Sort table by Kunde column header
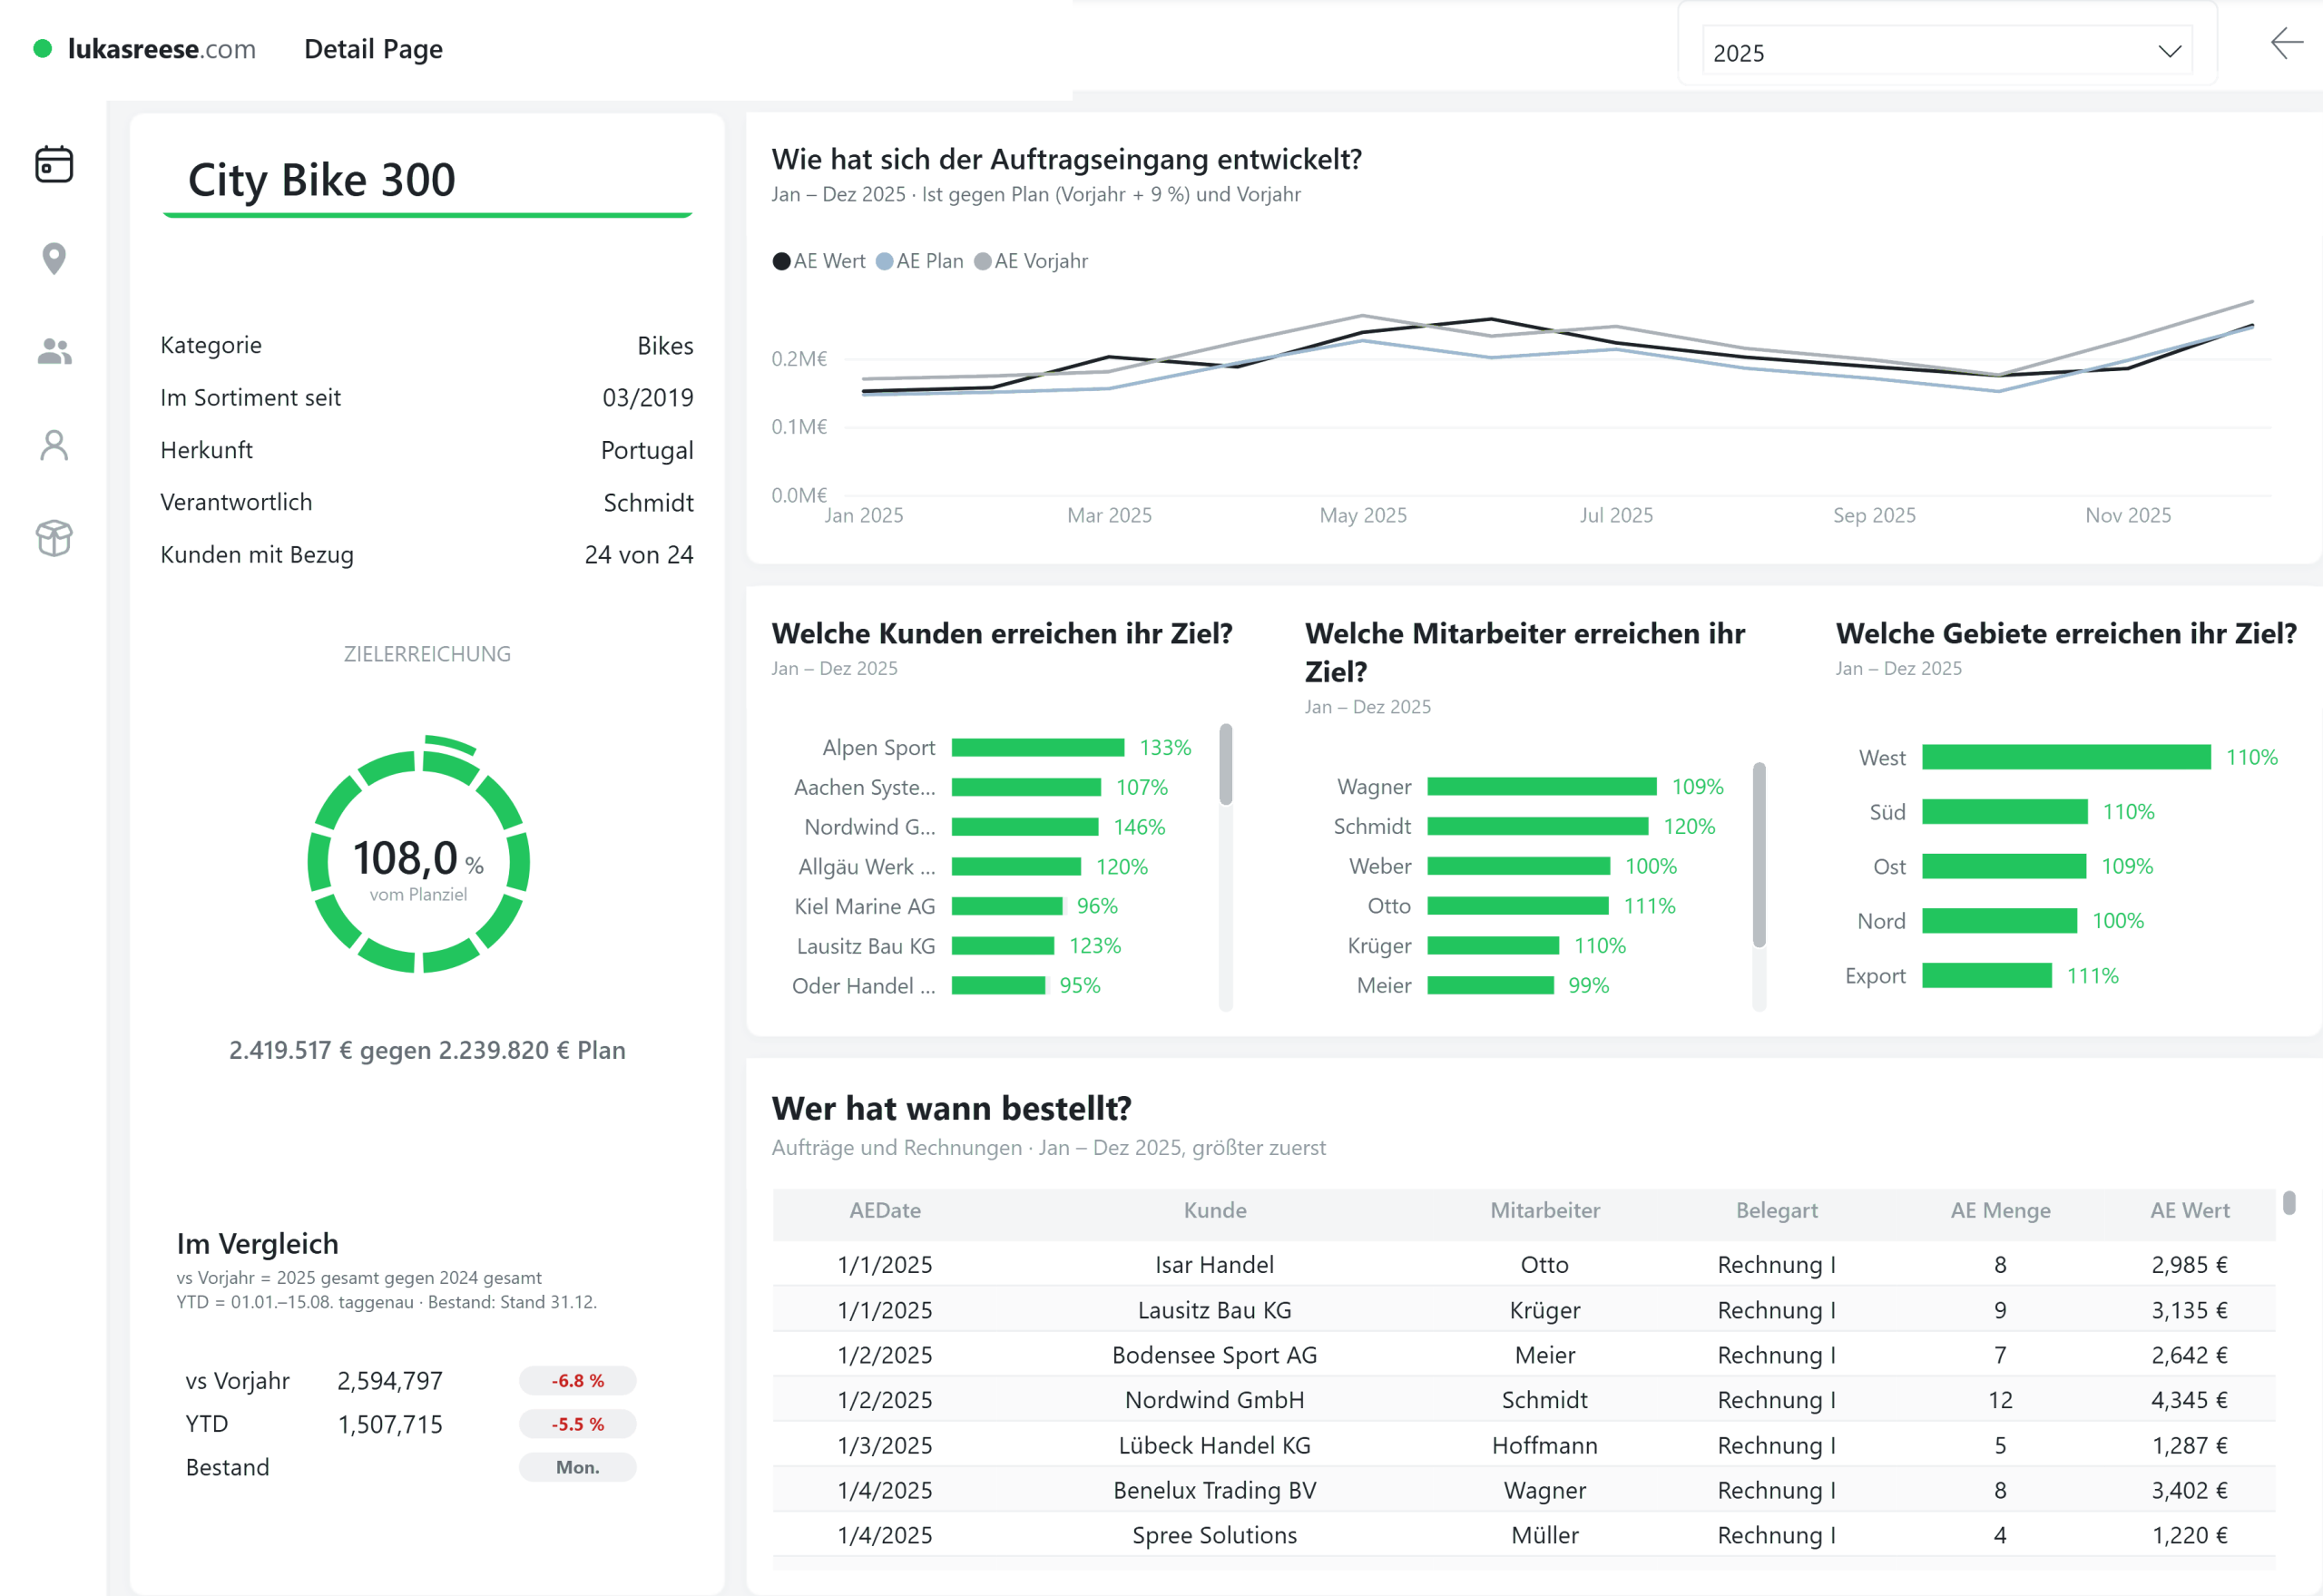The width and height of the screenshot is (2323, 1596). pyautogui.click(x=1215, y=1210)
